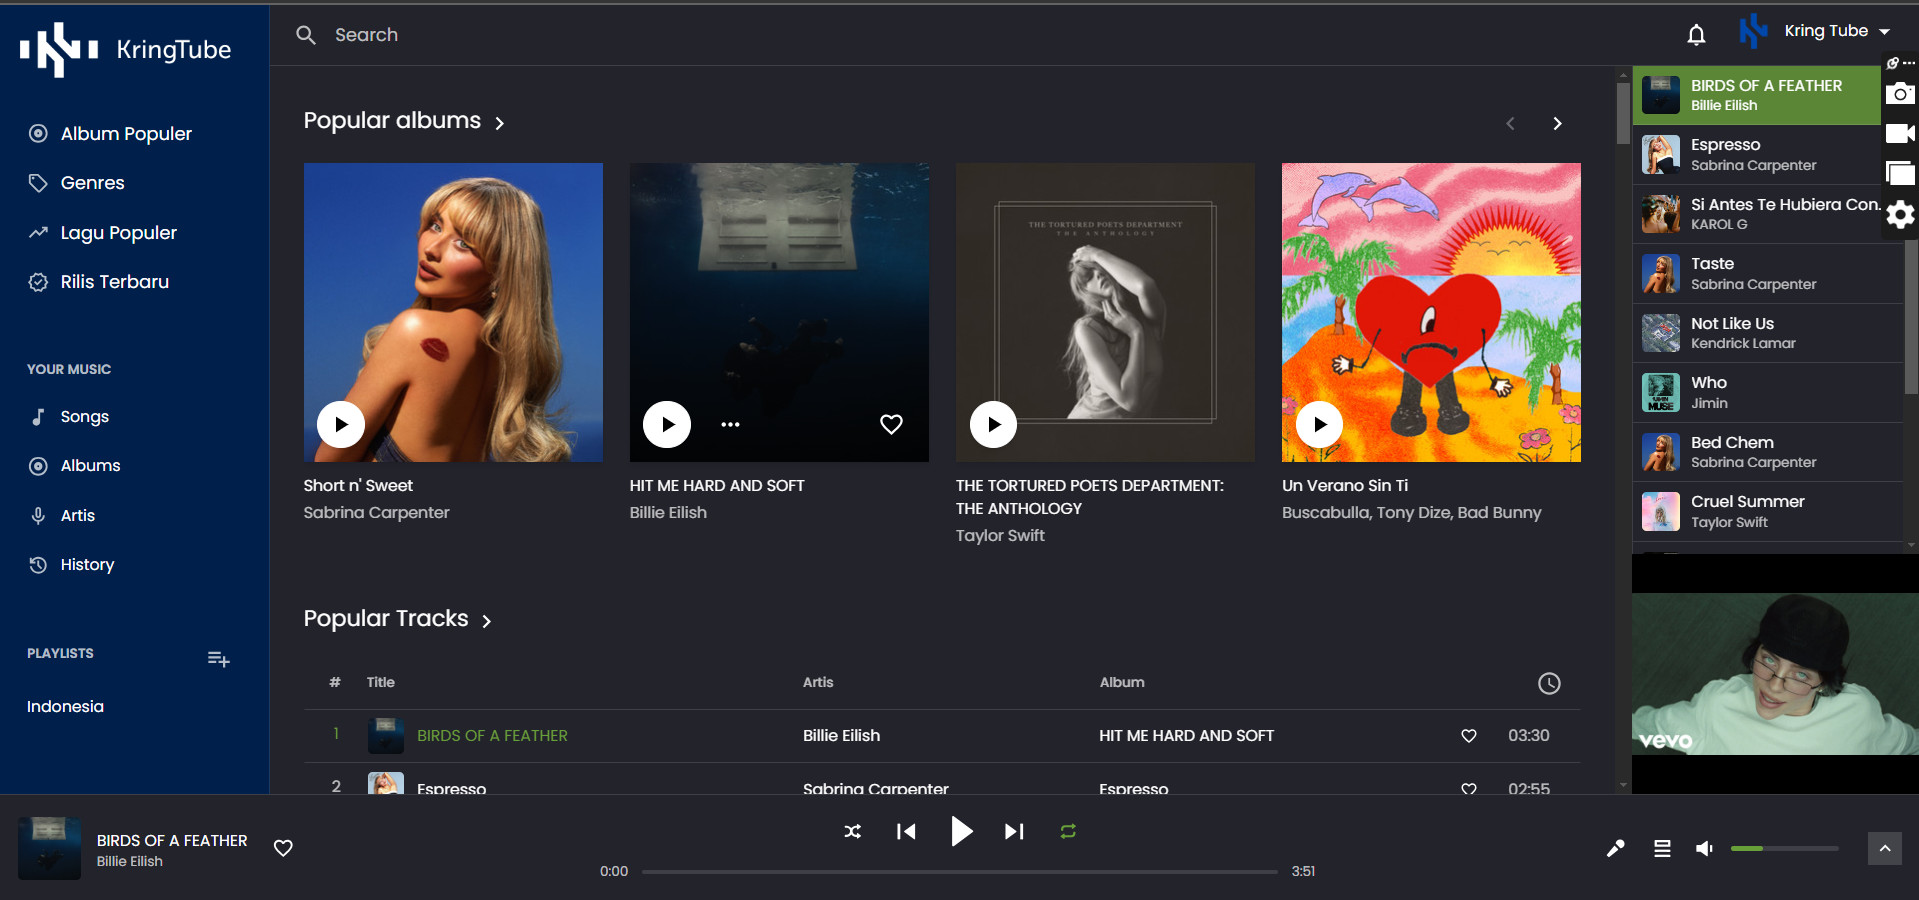Open the notifications bell
Screen dimensions: 1919x900
point(1696,35)
